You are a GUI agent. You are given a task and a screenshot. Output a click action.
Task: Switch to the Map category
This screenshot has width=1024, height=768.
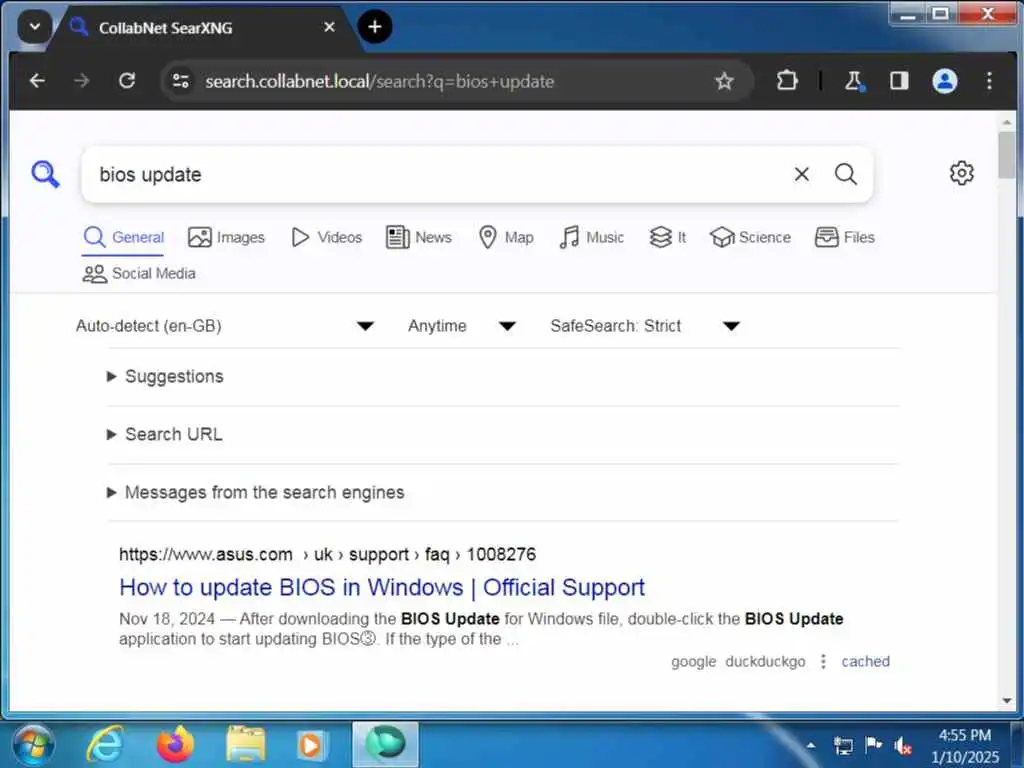505,237
